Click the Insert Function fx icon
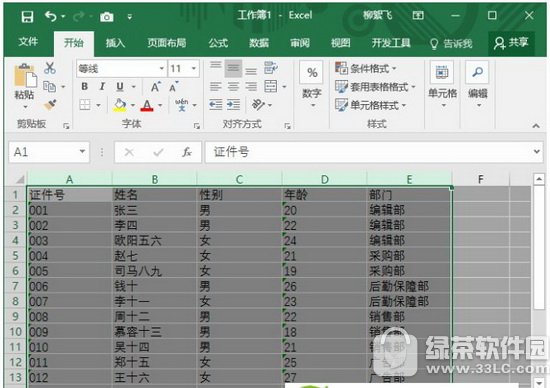Viewport: 550px width, 388px height. (187, 152)
